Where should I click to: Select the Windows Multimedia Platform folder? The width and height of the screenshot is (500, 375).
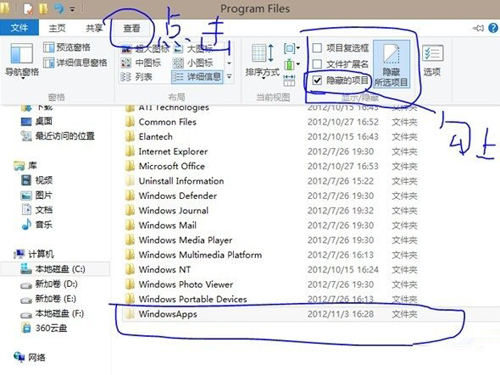pos(200,255)
